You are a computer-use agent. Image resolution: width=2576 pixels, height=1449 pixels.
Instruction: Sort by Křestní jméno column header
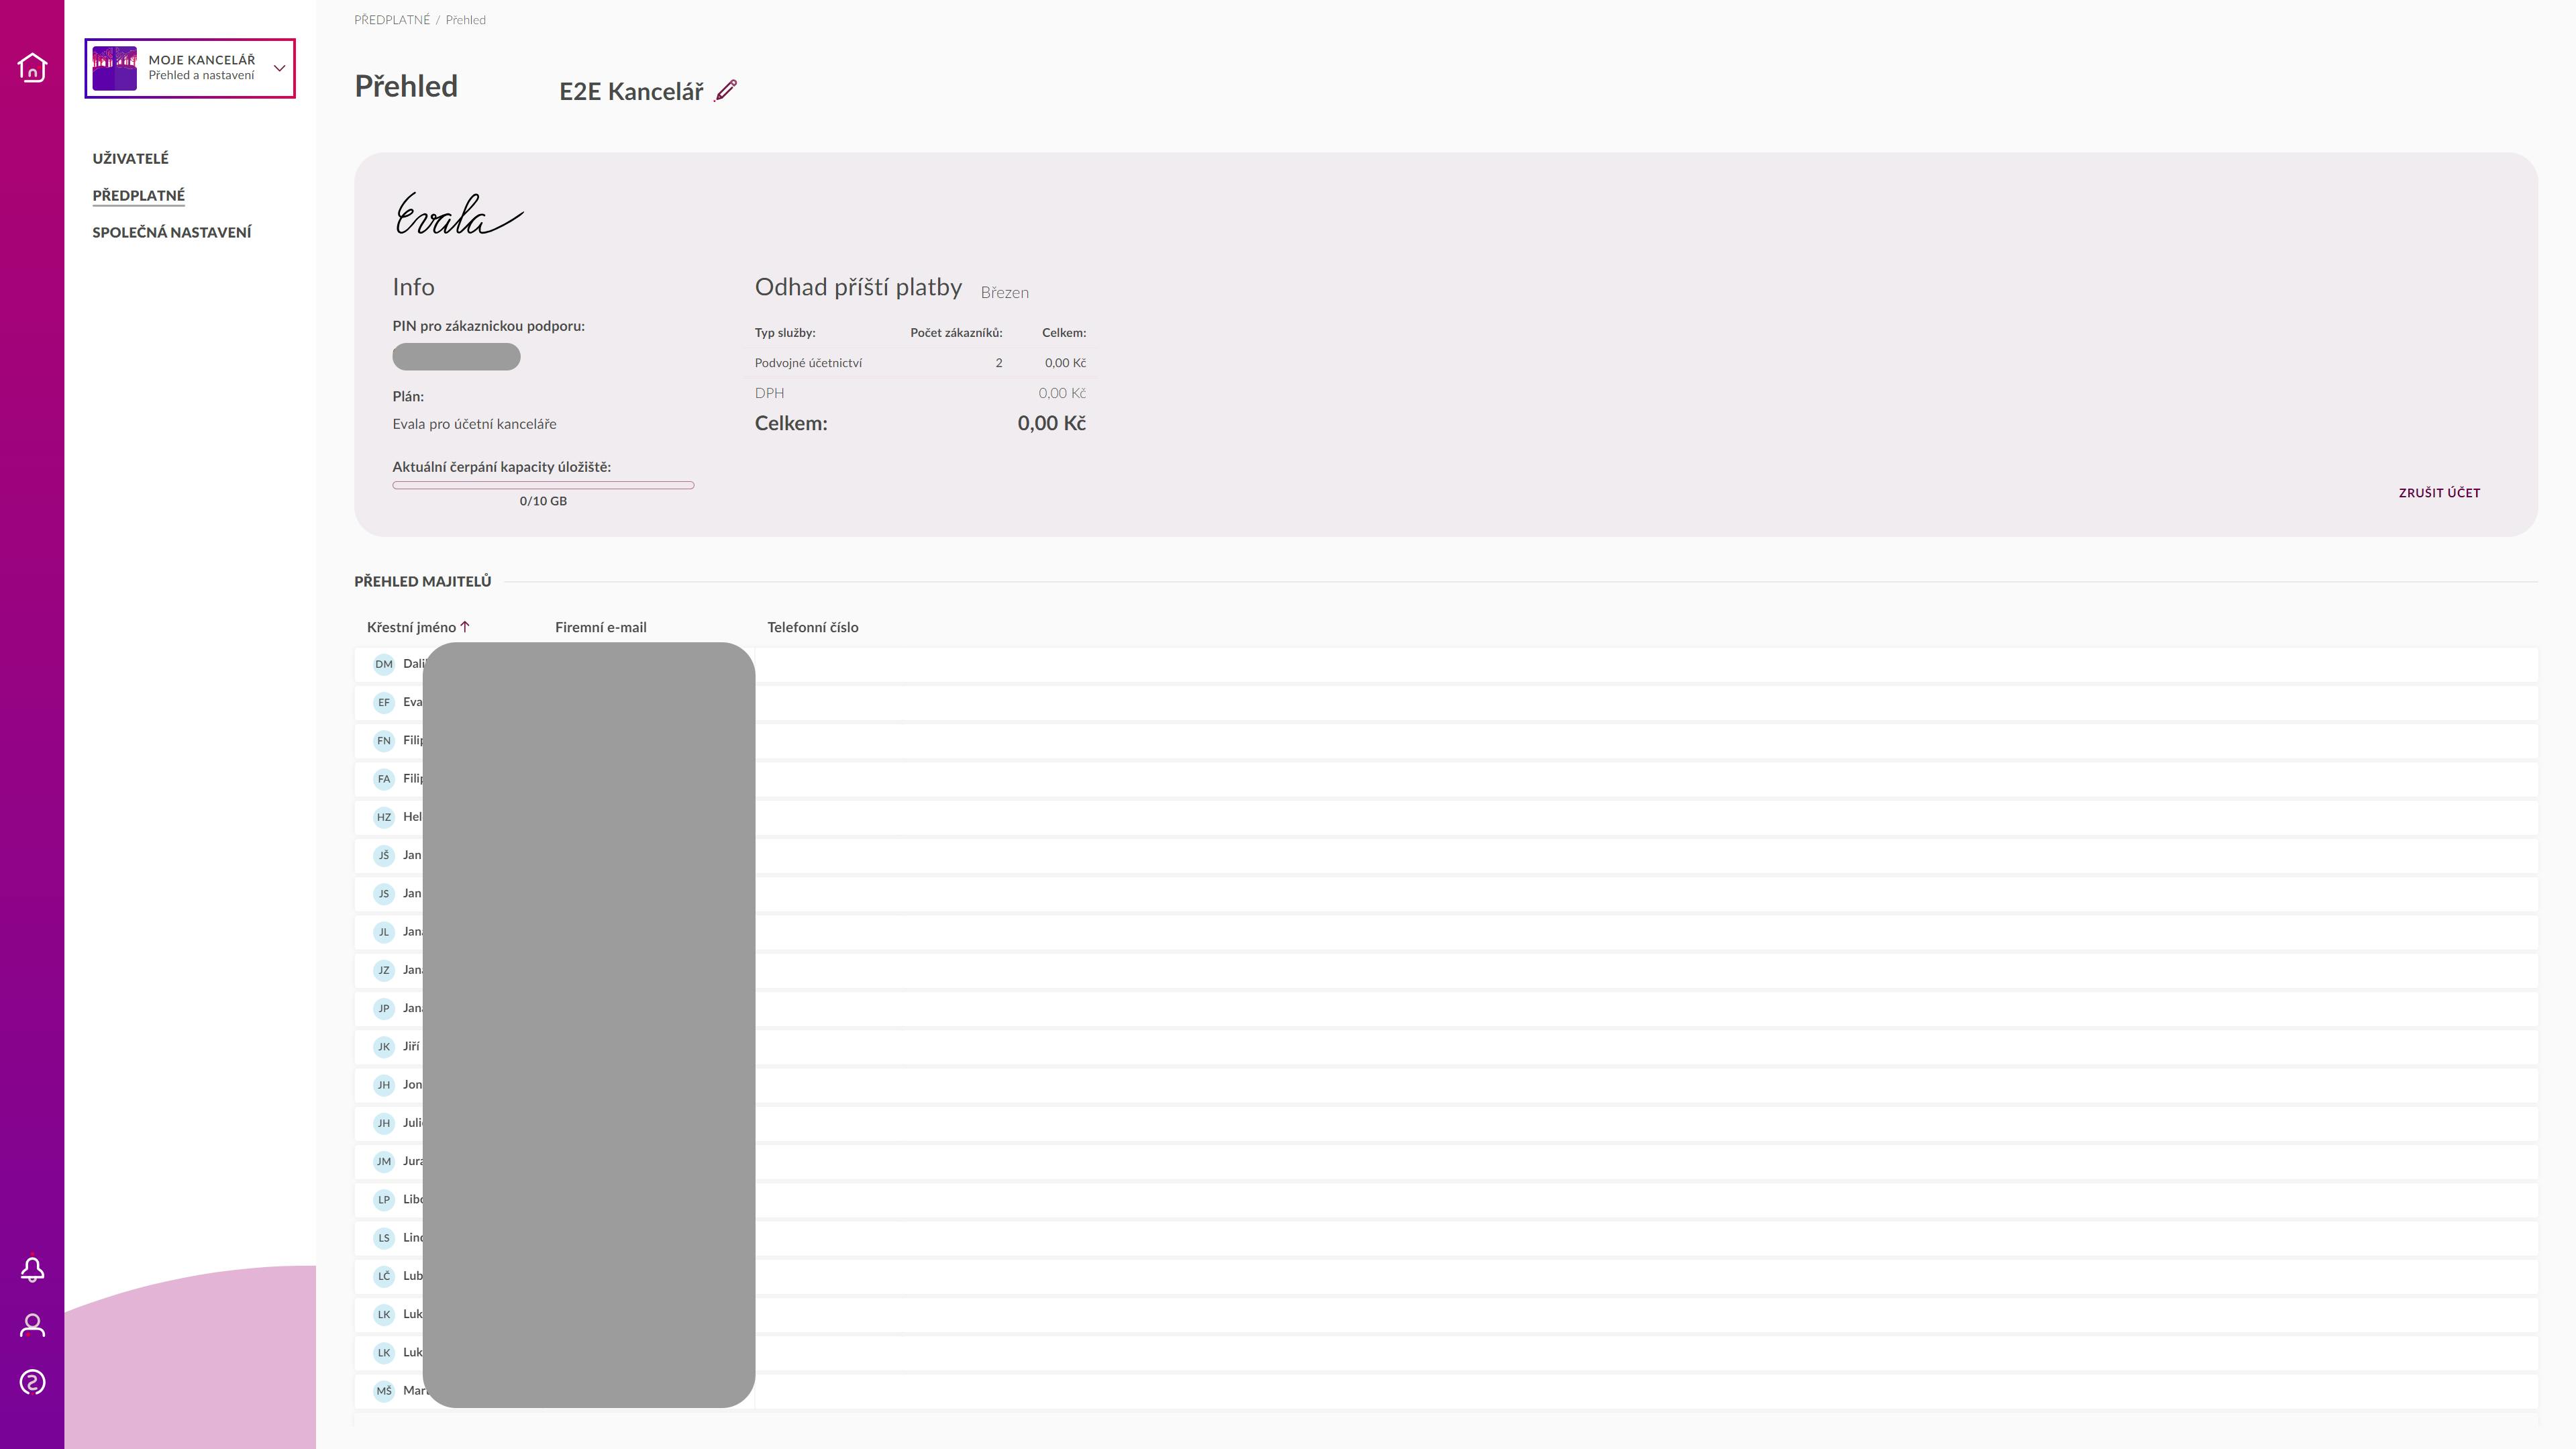[411, 627]
